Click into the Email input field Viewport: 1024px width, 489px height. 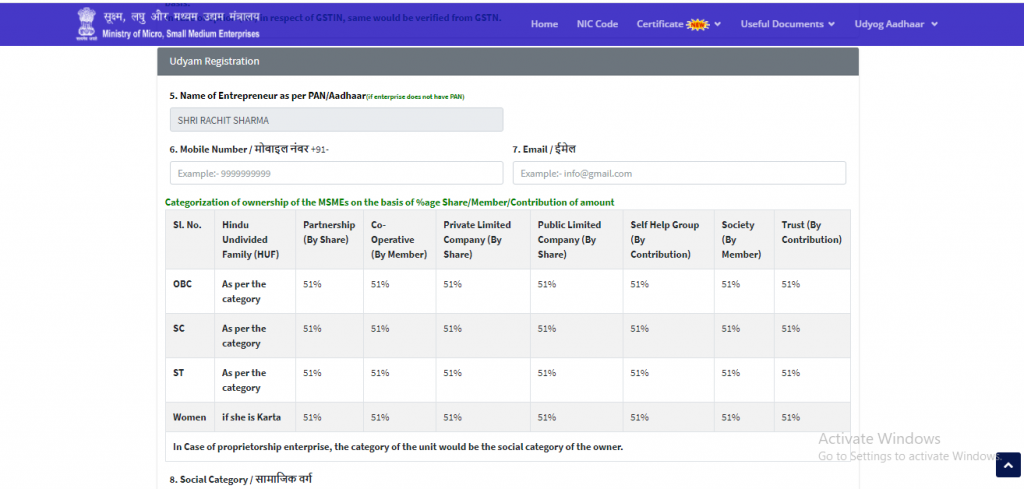tap(679, 173)
